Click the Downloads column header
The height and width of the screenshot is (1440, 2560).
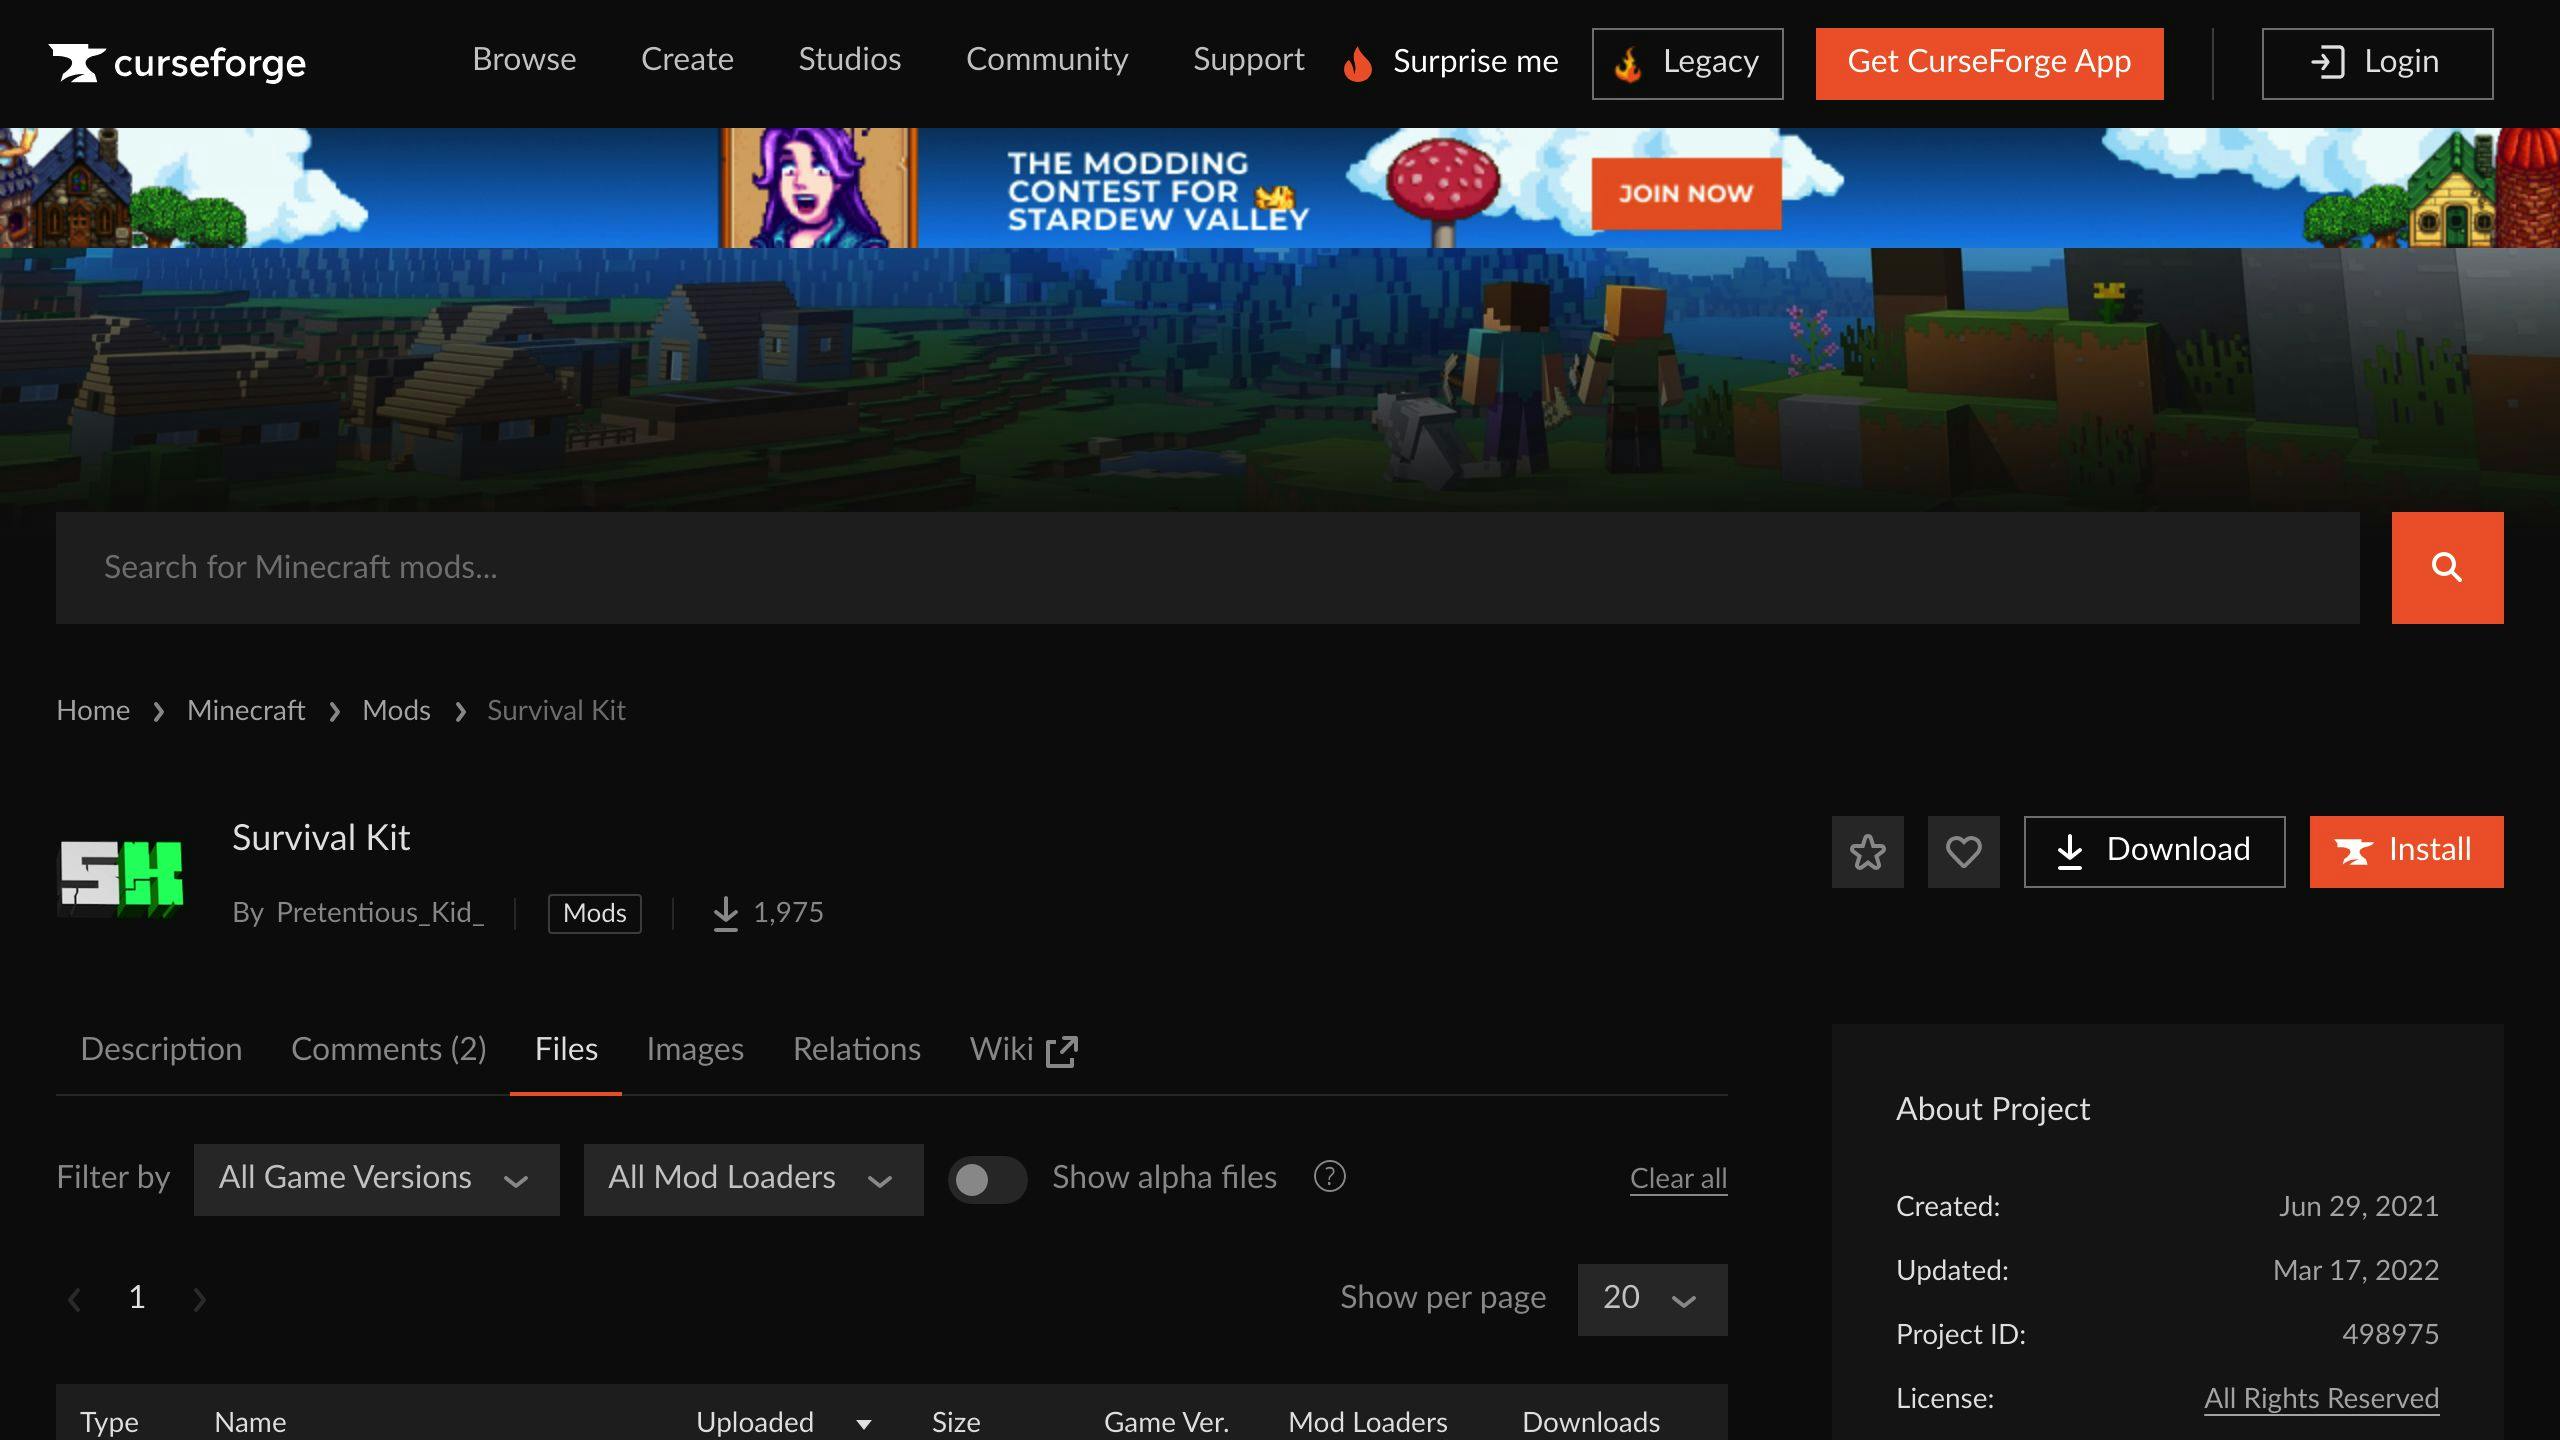[1591, 1423]
